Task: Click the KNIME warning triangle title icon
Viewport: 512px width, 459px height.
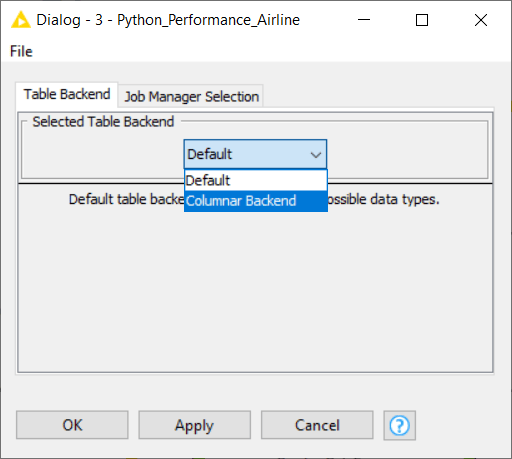Action: pyautogui.click(x=21, y=20)
